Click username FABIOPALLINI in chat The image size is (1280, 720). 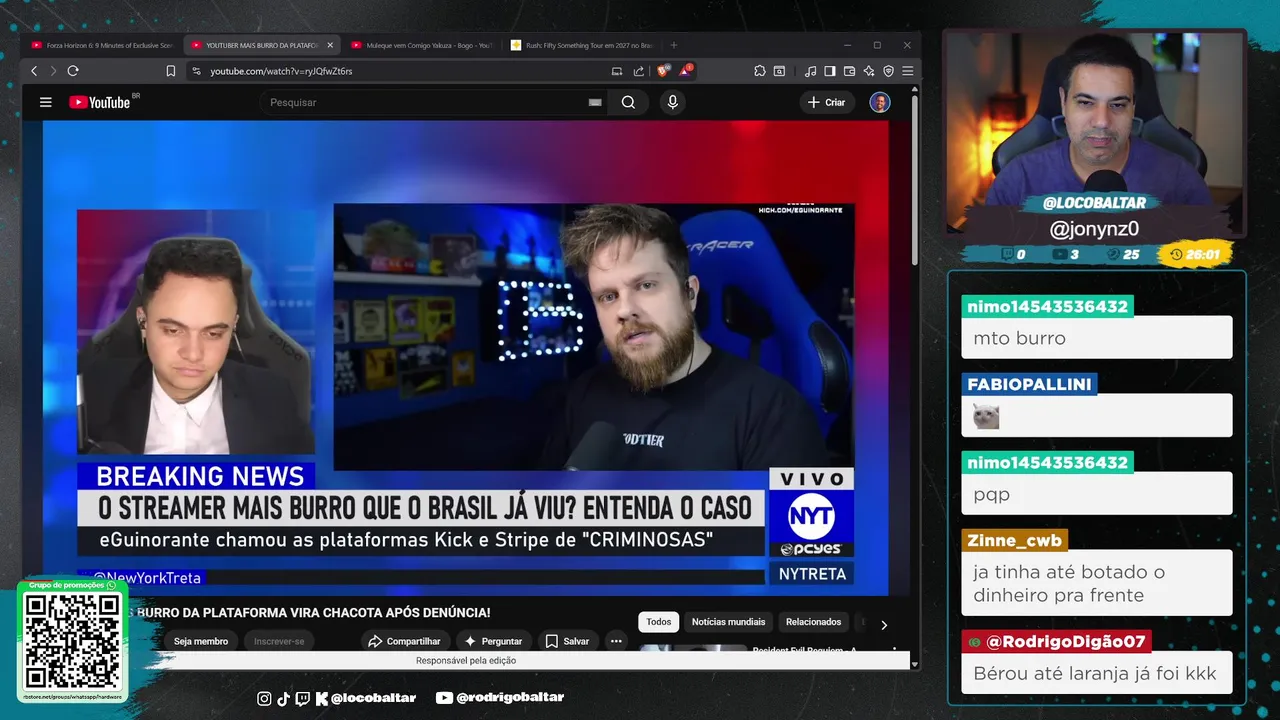pyautogui.click(x=1029, y=384)
